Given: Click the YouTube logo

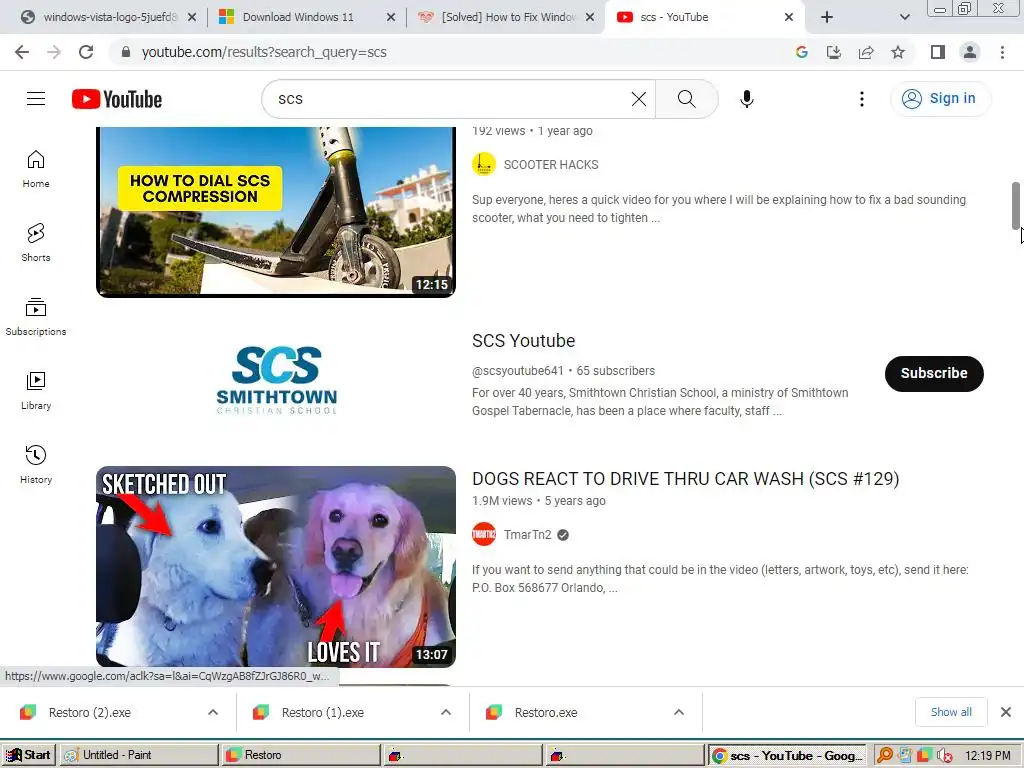Looking at the screenshot, I should pyautogui.click(x=117, y=99).
